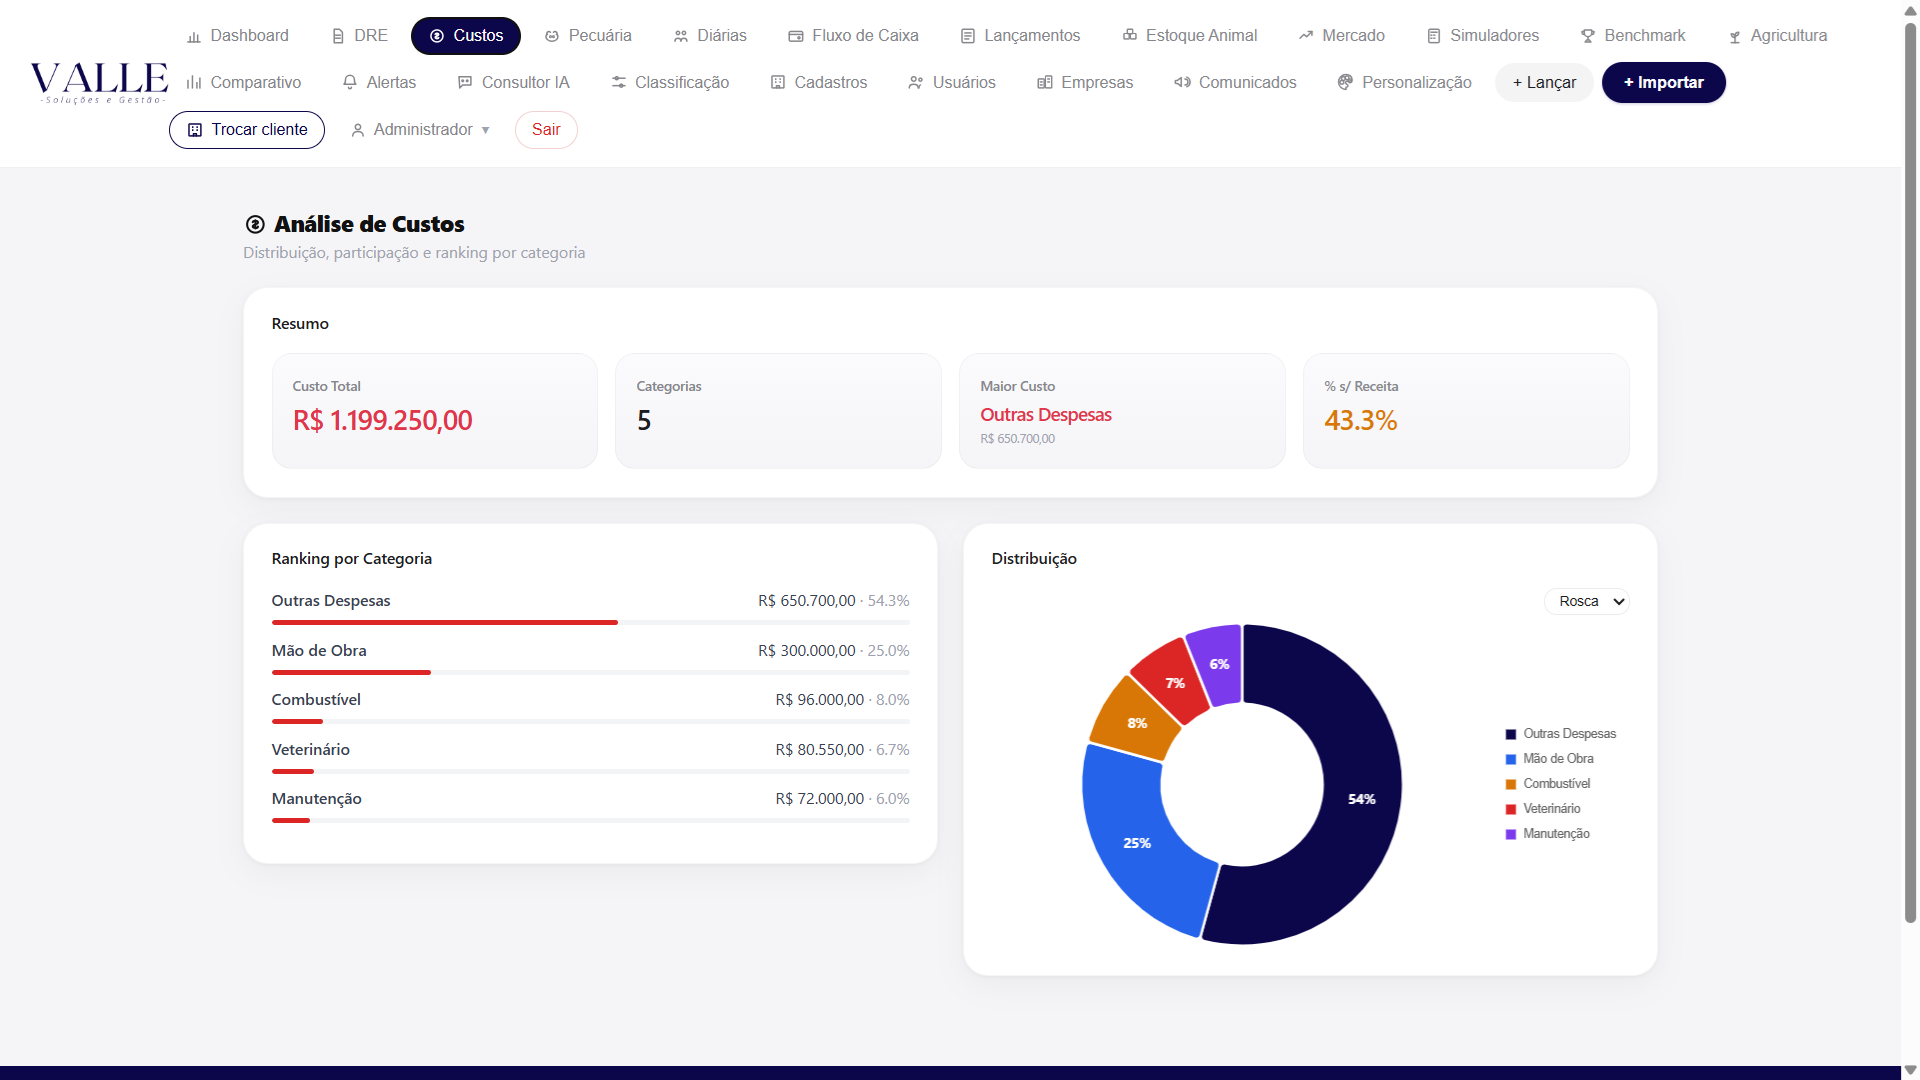Expand the Administrador user menu

(x=421, y=130)
